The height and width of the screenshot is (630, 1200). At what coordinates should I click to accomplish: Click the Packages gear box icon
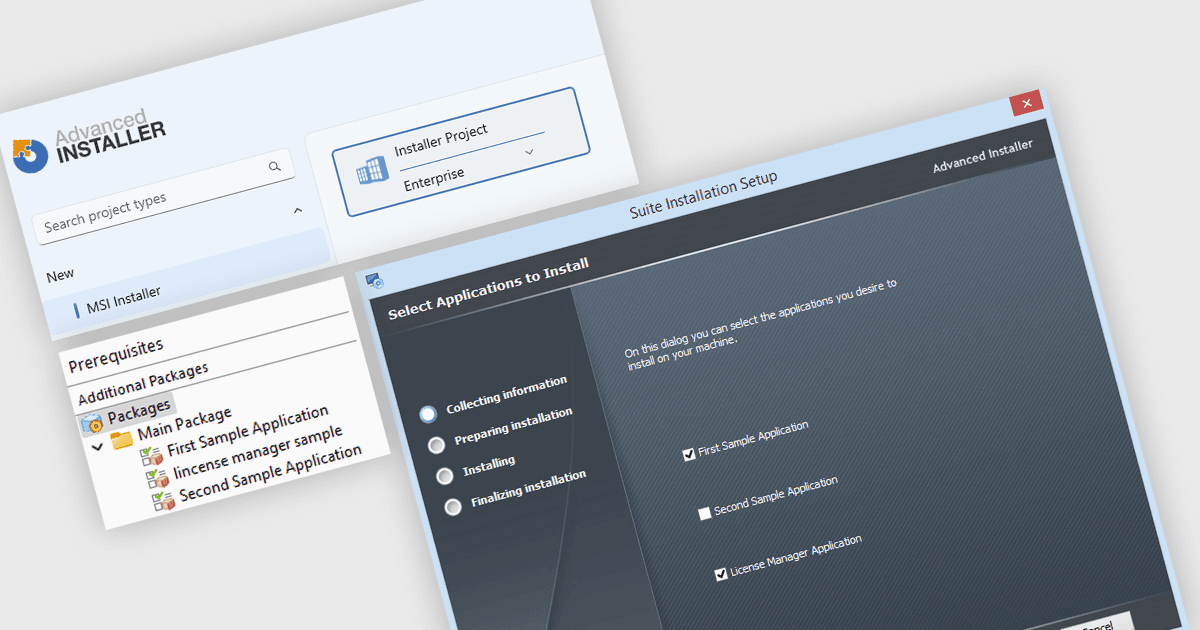91,423
